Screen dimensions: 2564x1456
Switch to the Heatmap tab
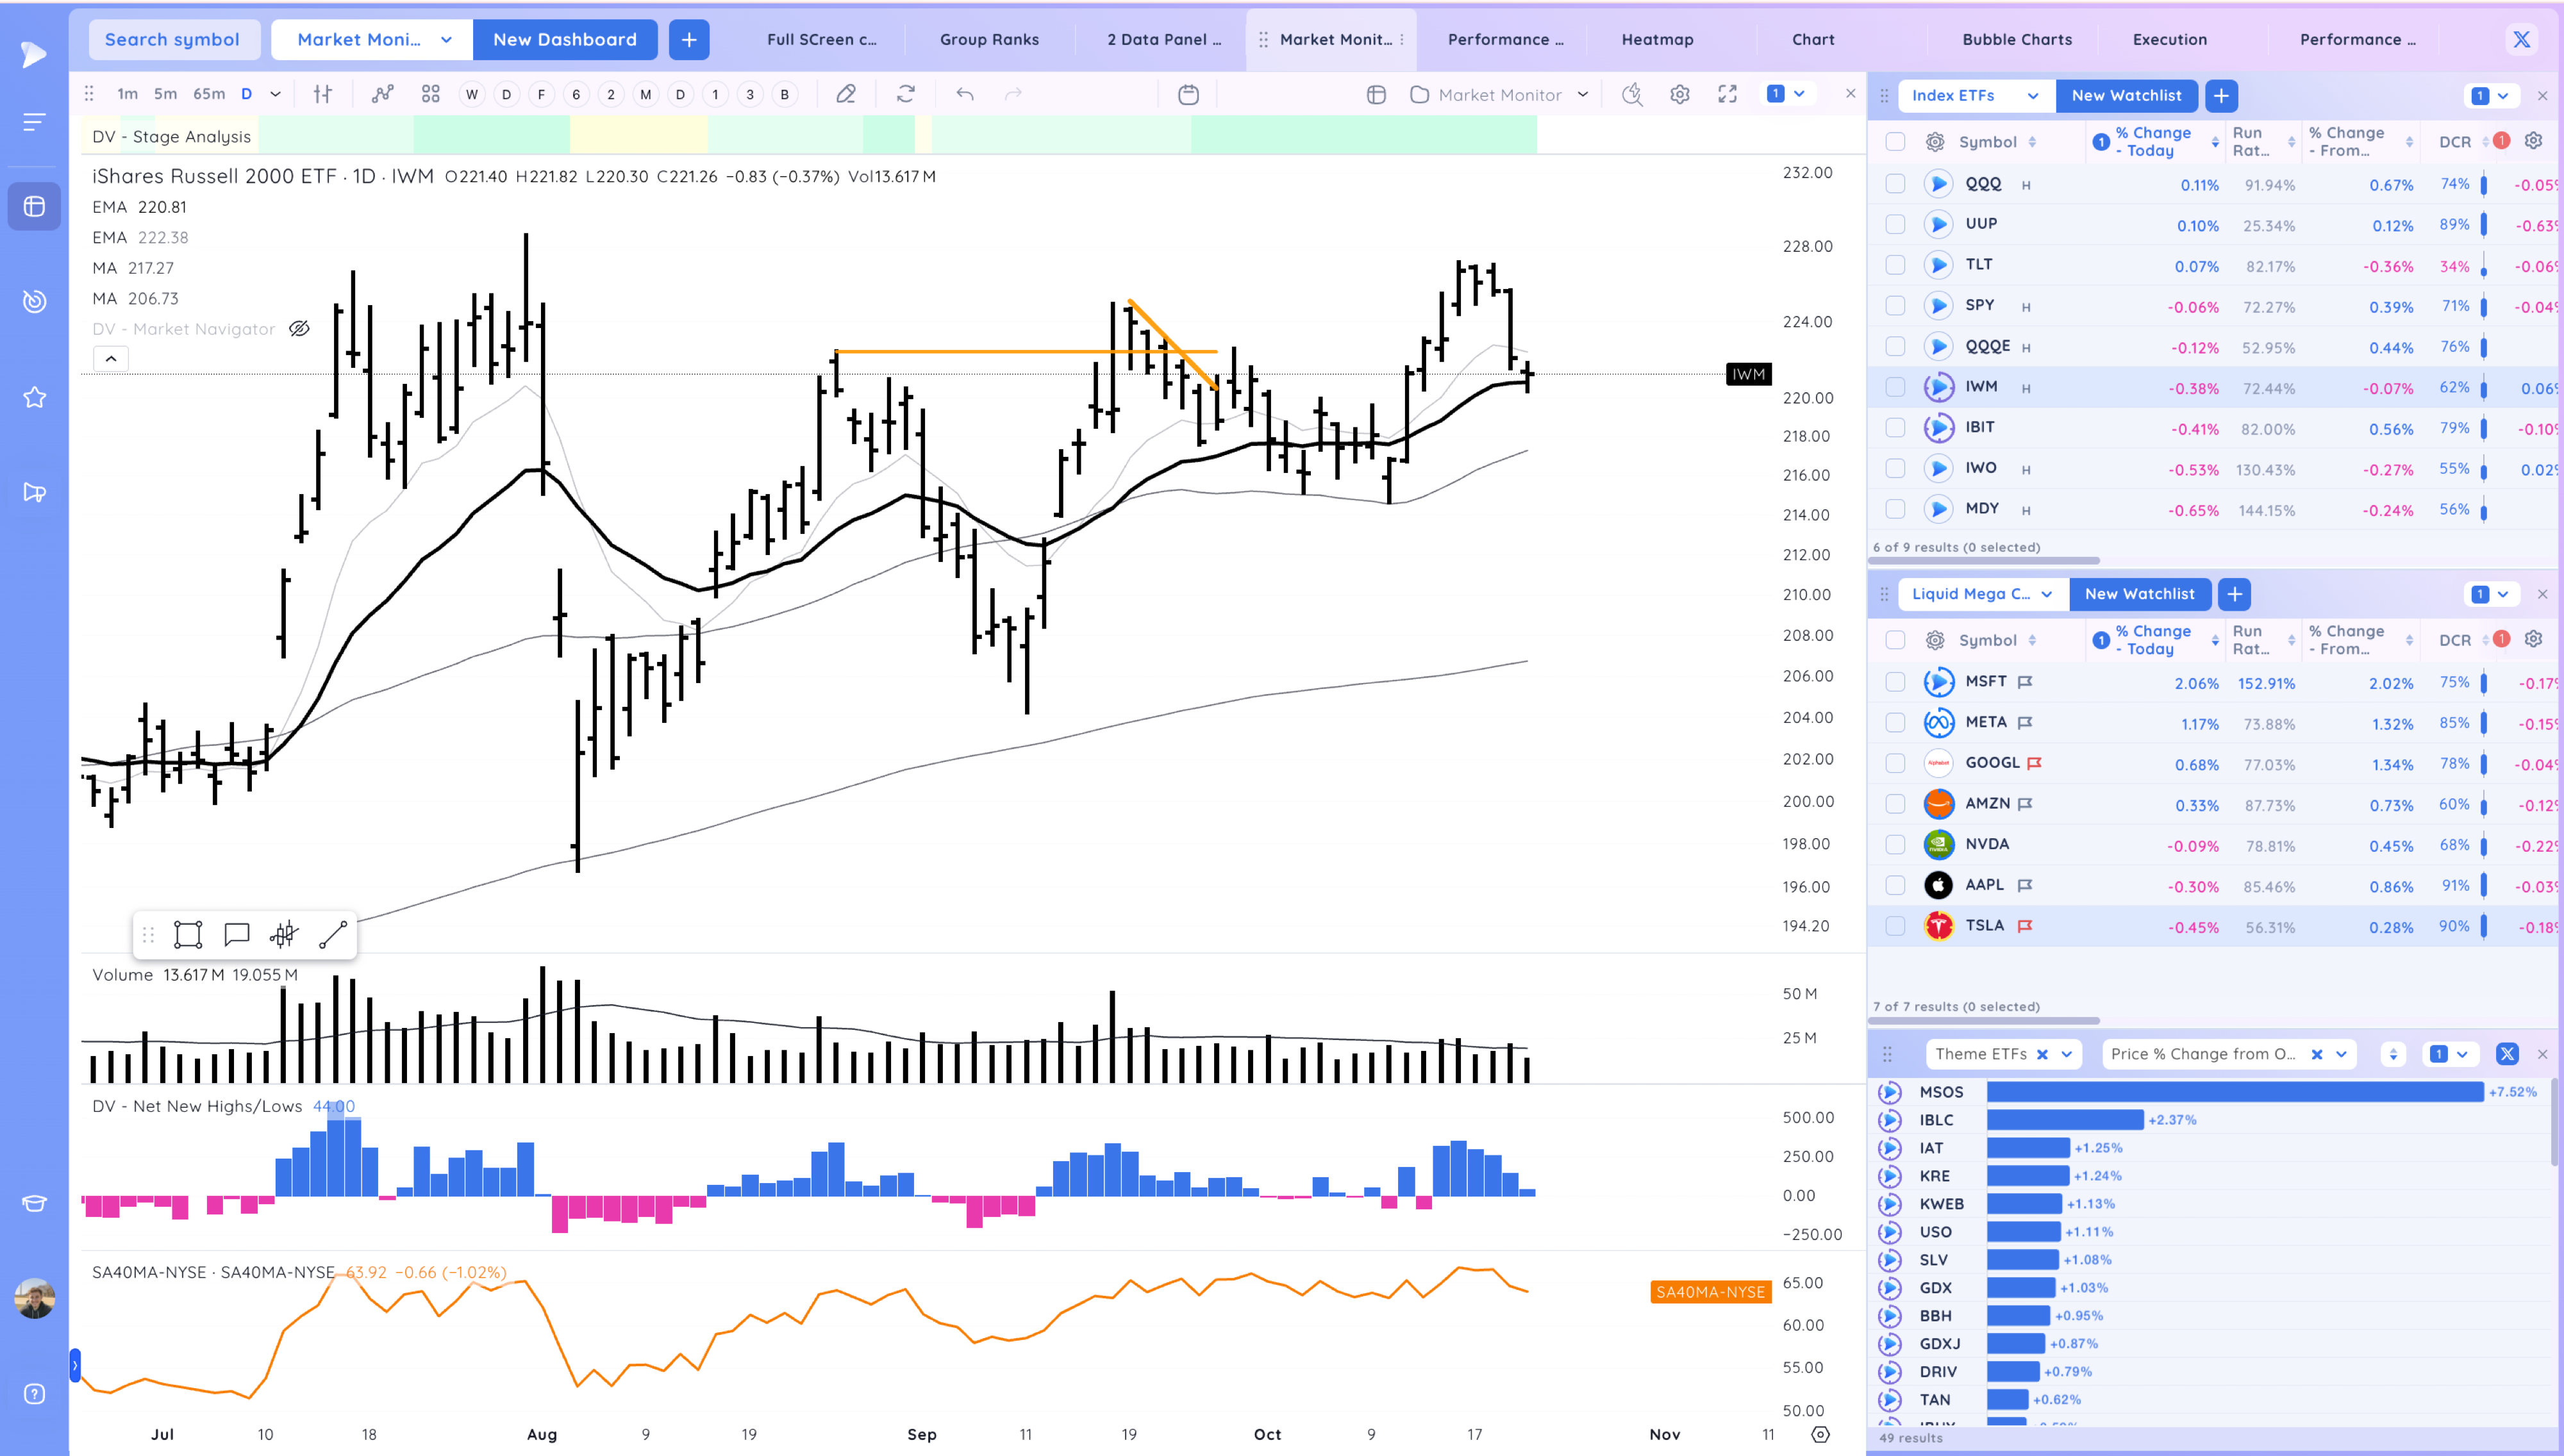[x=1657, y=40]
